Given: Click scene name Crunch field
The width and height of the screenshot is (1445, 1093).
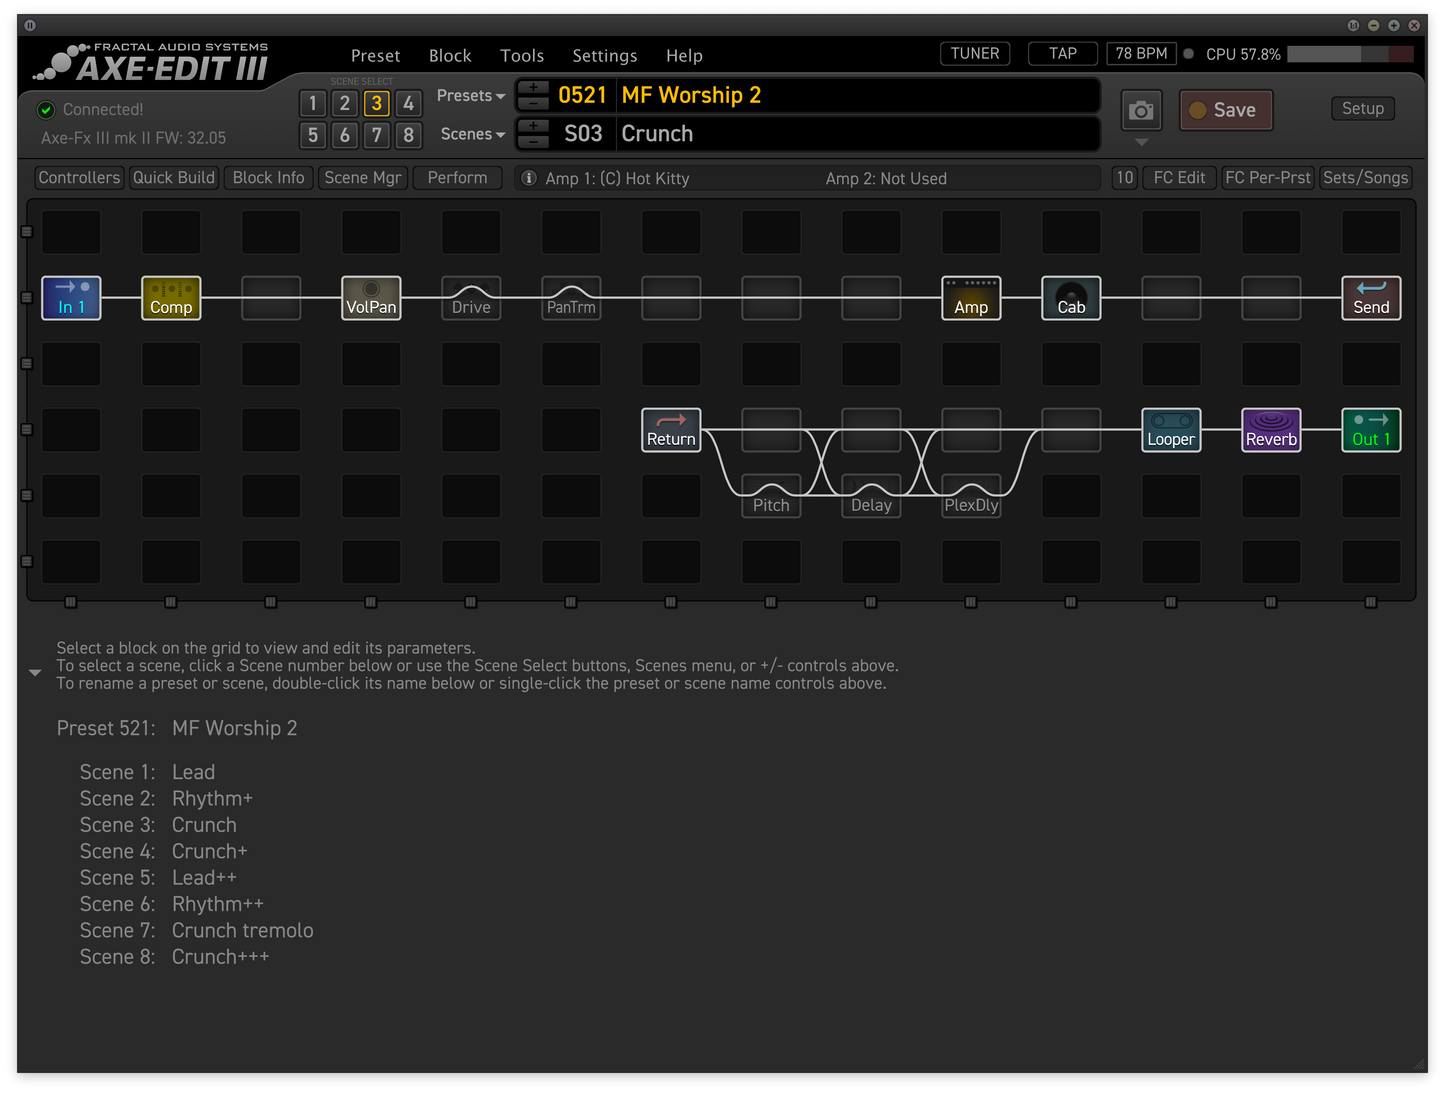Looking at the screenshot, I should pyautogui.click(x=858, y=134).
